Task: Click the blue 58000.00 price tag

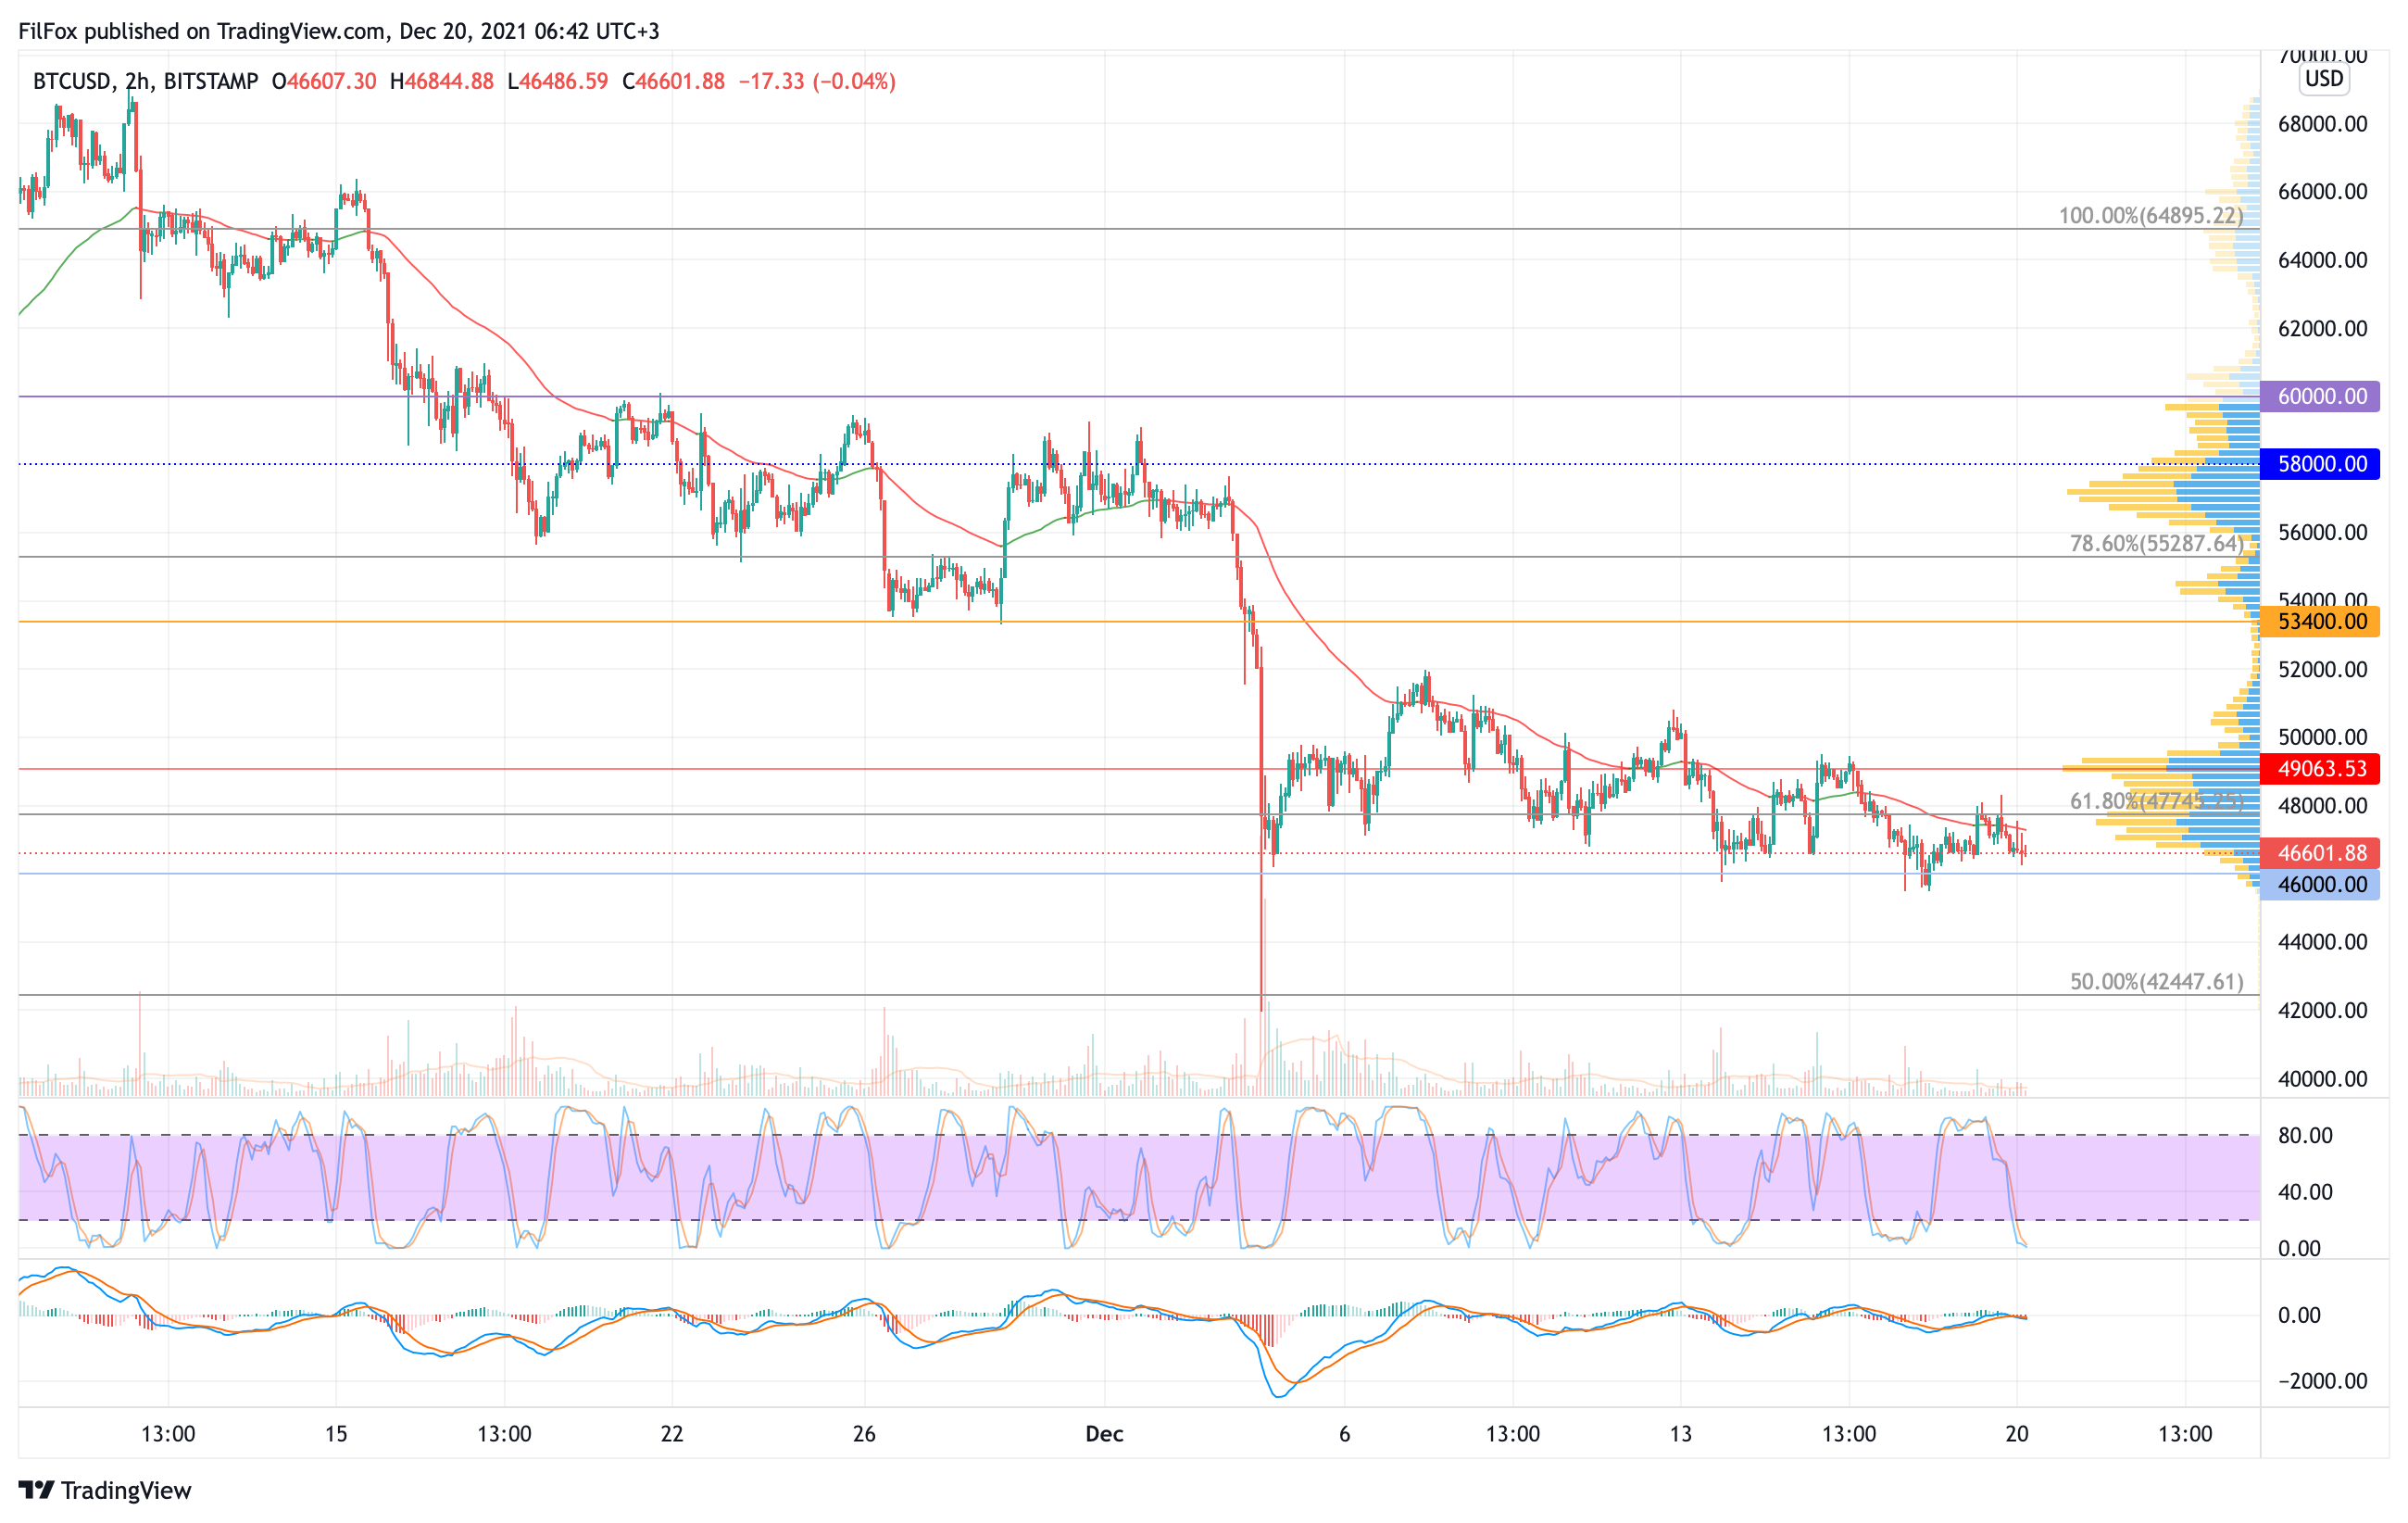Action: [x=2321, y=464]
